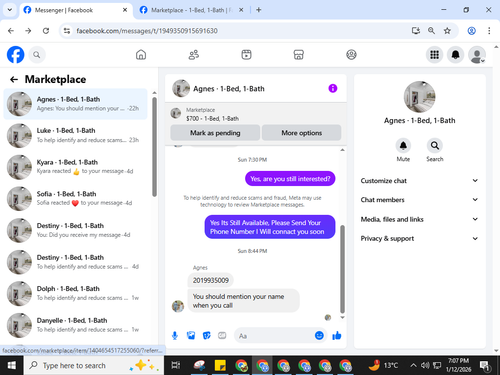Open the Sticky Notes taskbar icon
500x375 pixels.
pos(220,365)
